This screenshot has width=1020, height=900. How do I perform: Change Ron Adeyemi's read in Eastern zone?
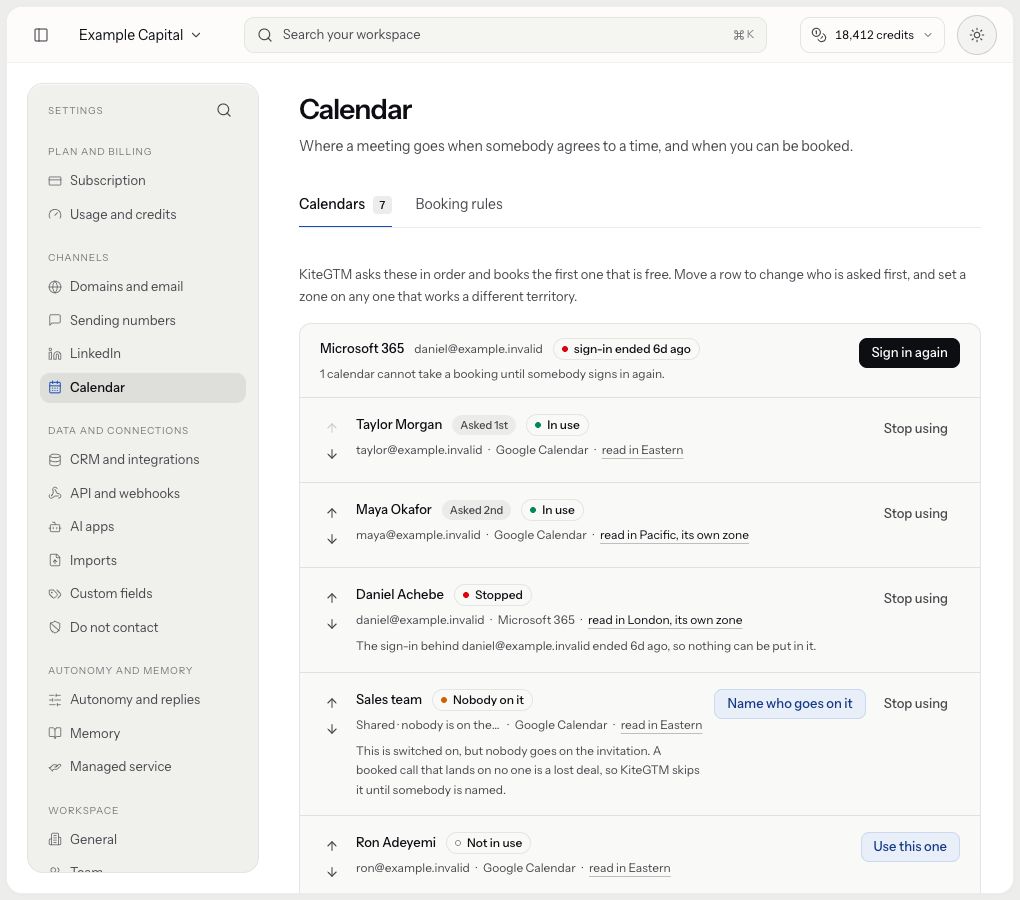pyautogui.click(x=629, y=869)
